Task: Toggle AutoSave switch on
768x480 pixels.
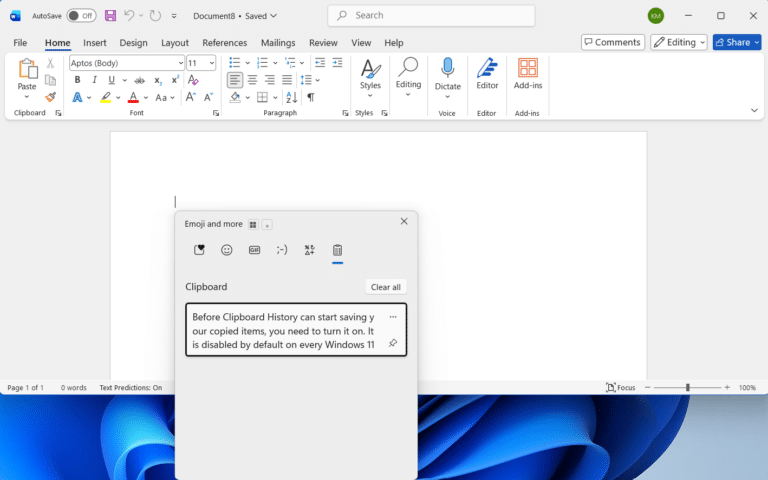Action: (81, 16)
